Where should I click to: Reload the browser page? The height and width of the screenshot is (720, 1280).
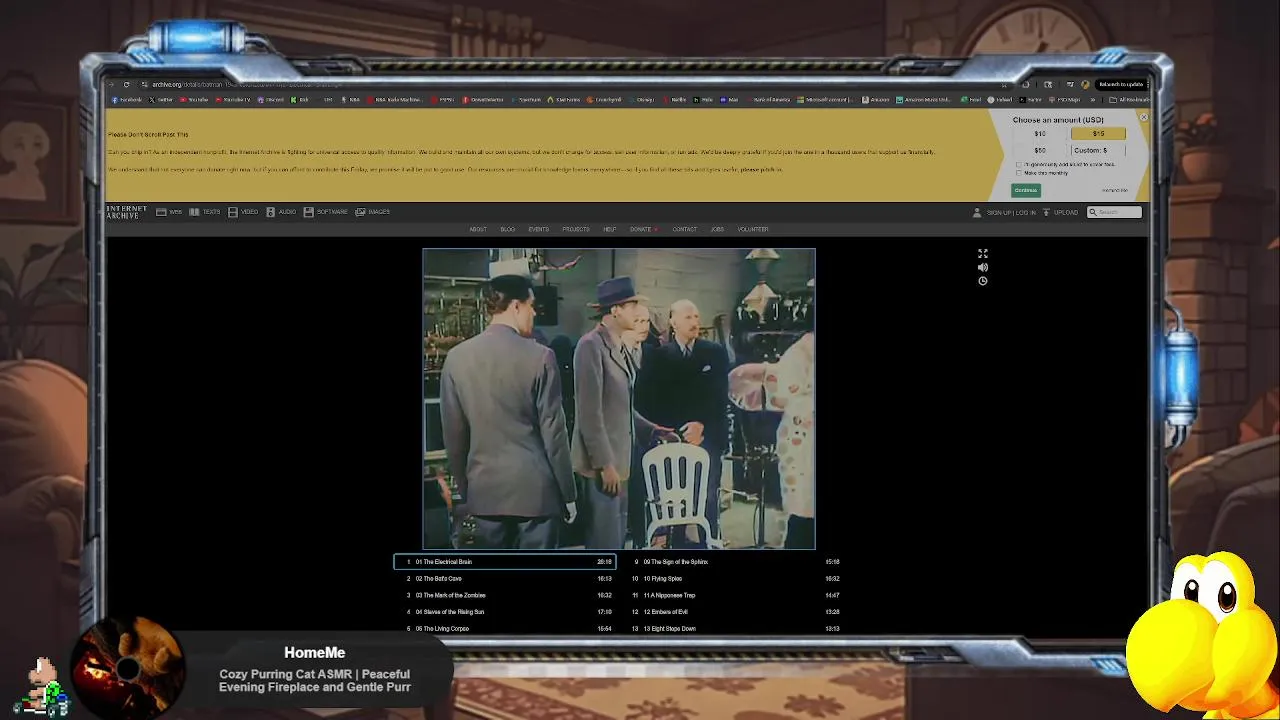coord(126,84)
